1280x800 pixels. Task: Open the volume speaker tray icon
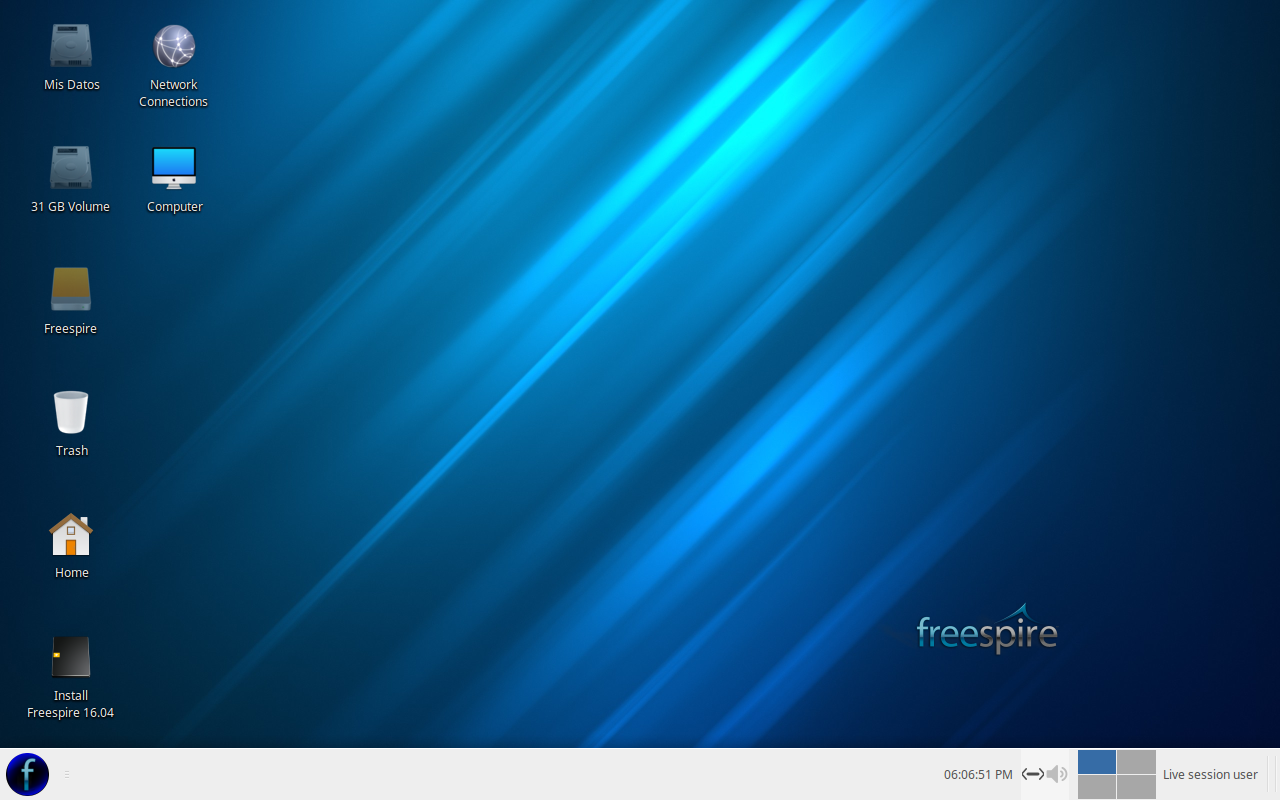click(x=1057, y=774)
